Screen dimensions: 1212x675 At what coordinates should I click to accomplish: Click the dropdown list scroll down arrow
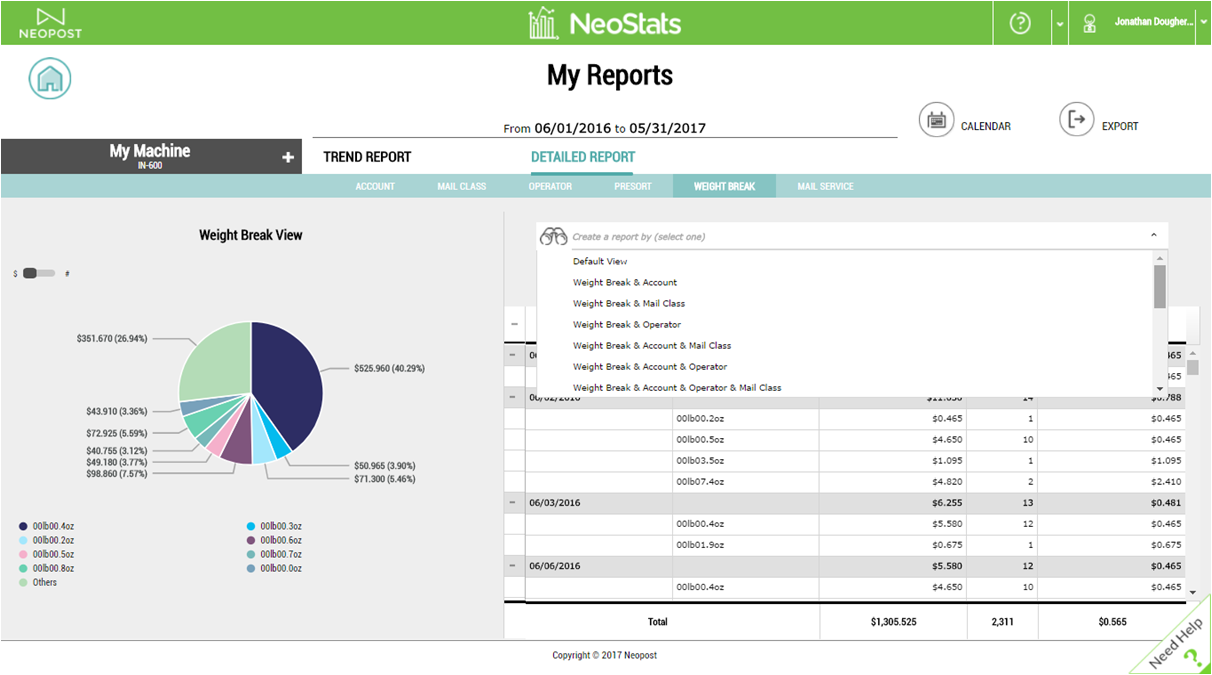(1160, 388)
